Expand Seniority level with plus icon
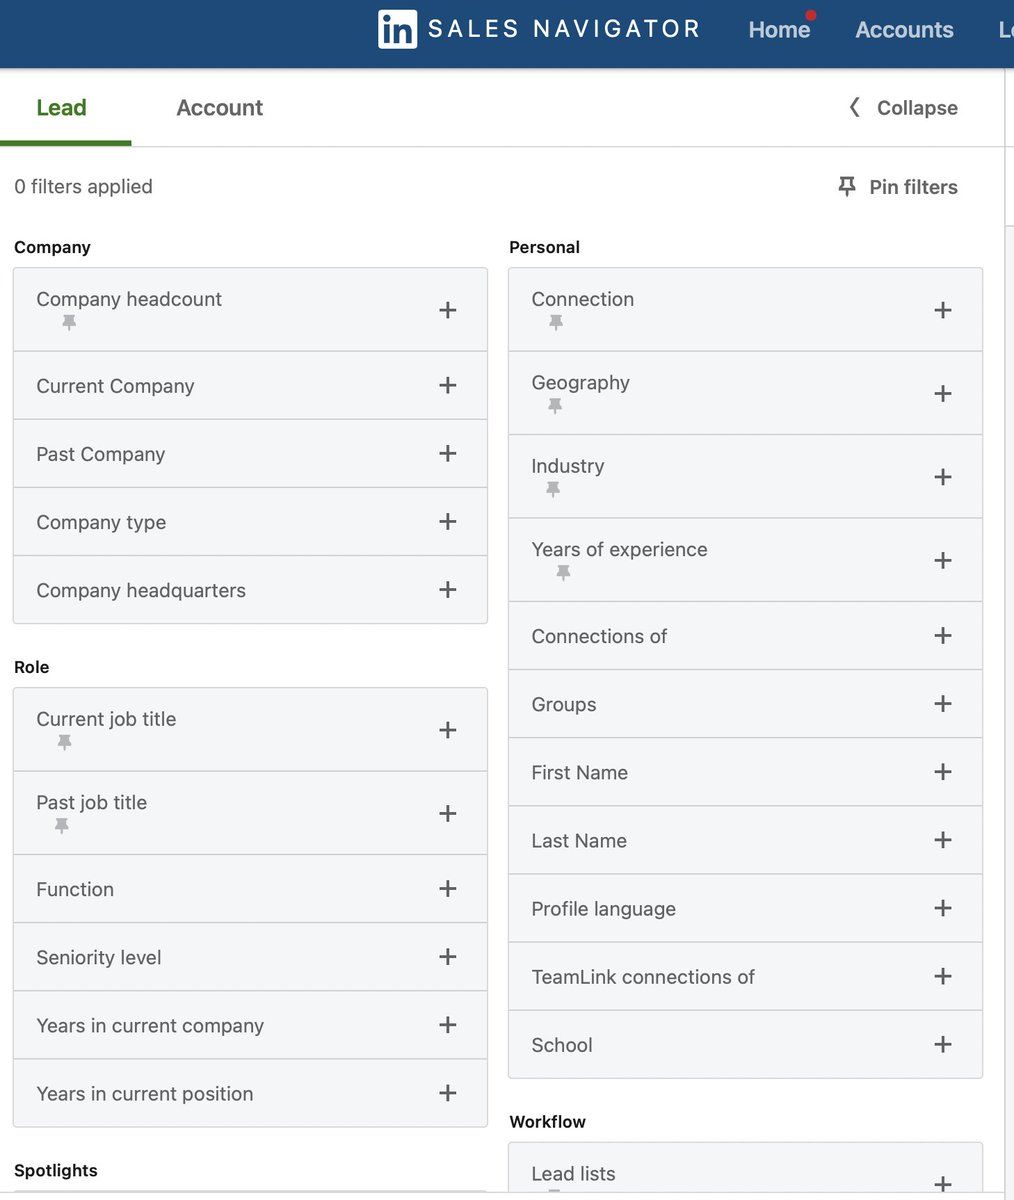1014x1200 pixels. [448, 956]
